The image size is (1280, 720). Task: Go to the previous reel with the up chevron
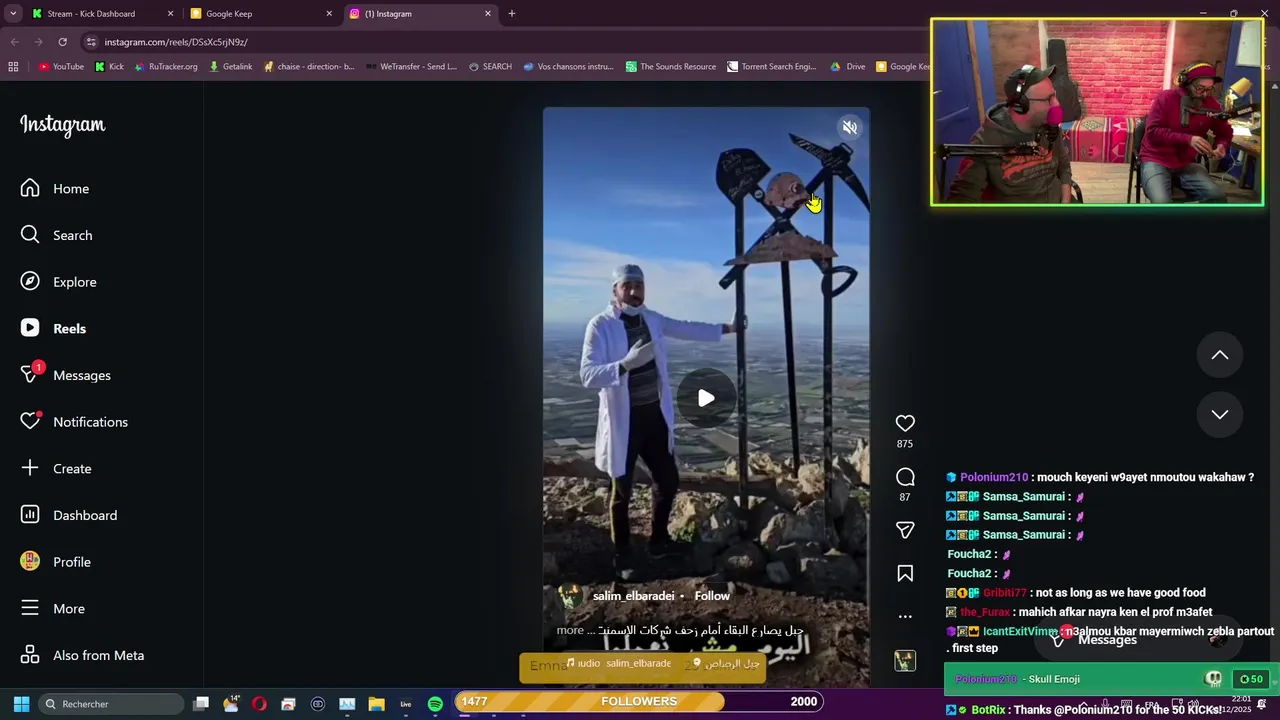(x=1220, y=355)
